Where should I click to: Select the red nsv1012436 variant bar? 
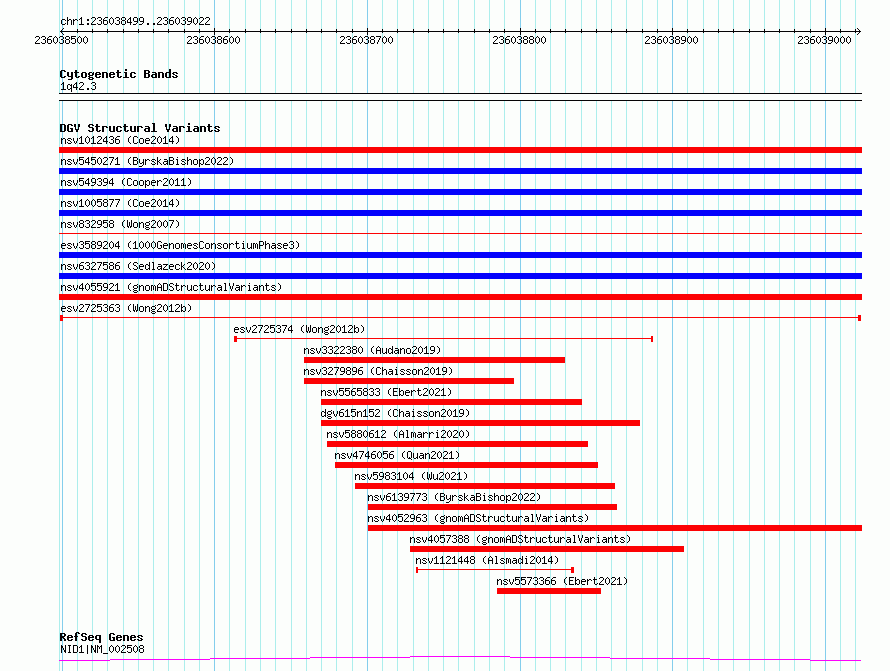coord(460,150)
